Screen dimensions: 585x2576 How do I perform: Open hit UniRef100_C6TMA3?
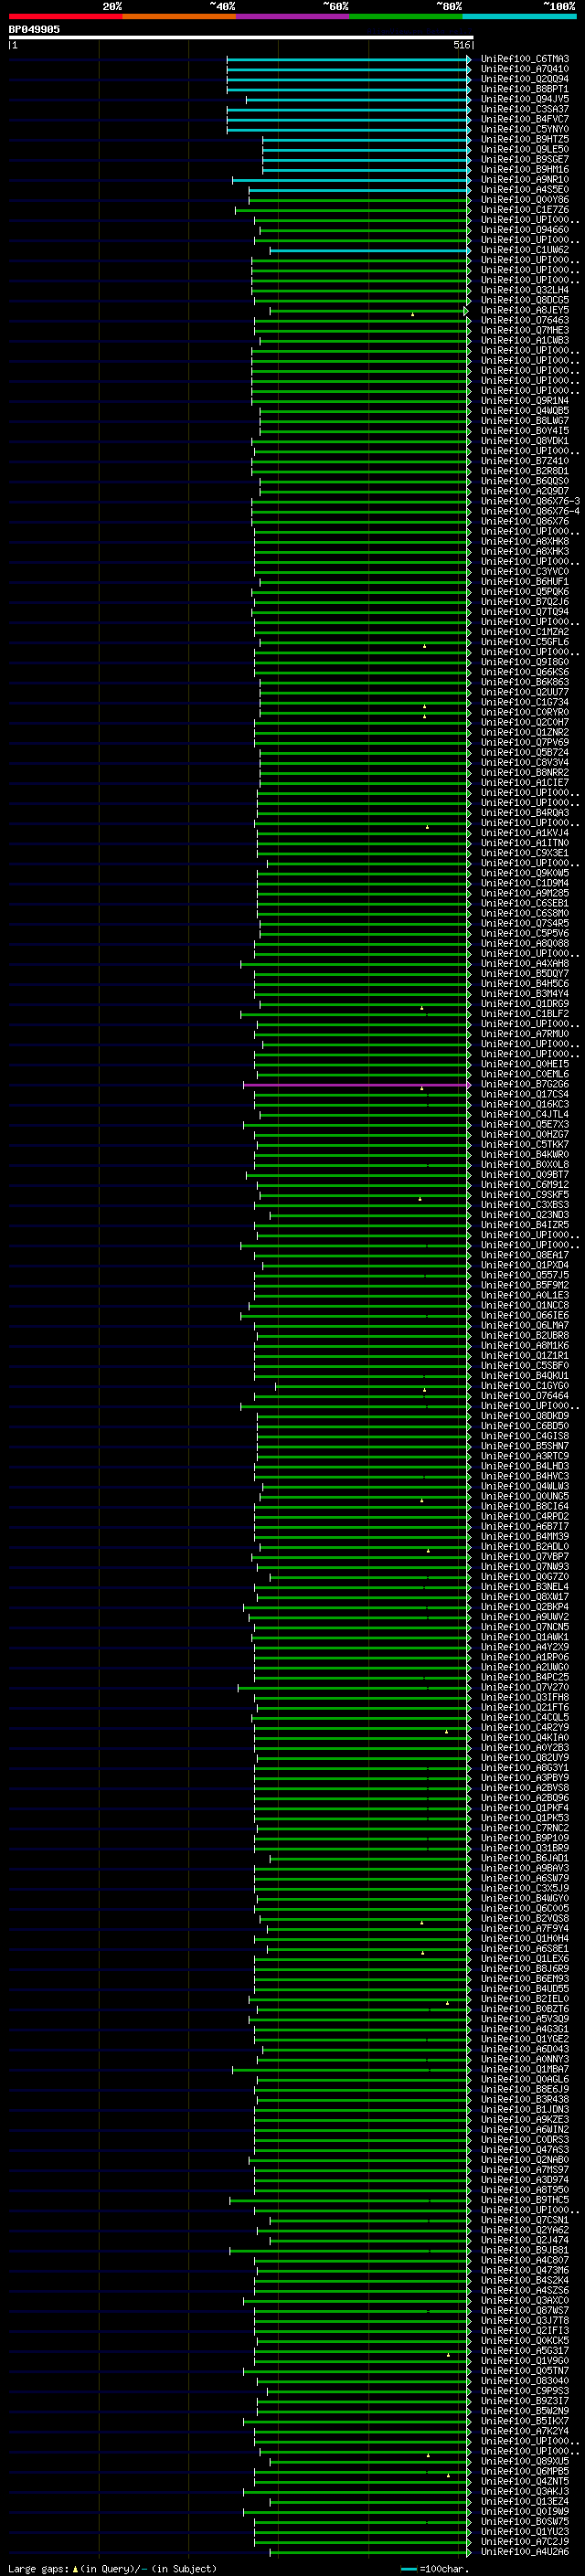[525, 59]
